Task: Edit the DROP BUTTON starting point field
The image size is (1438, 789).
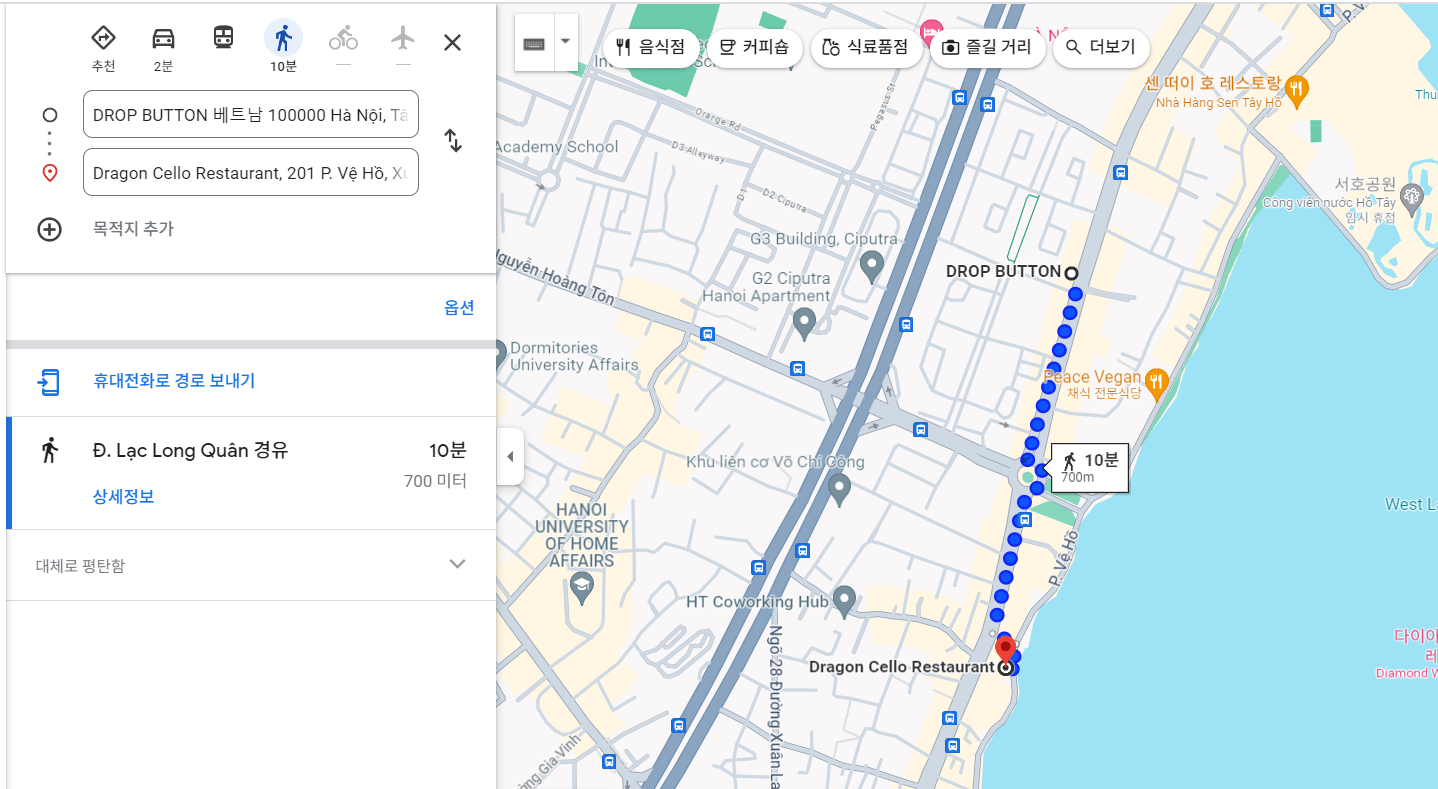Action: 251,114
